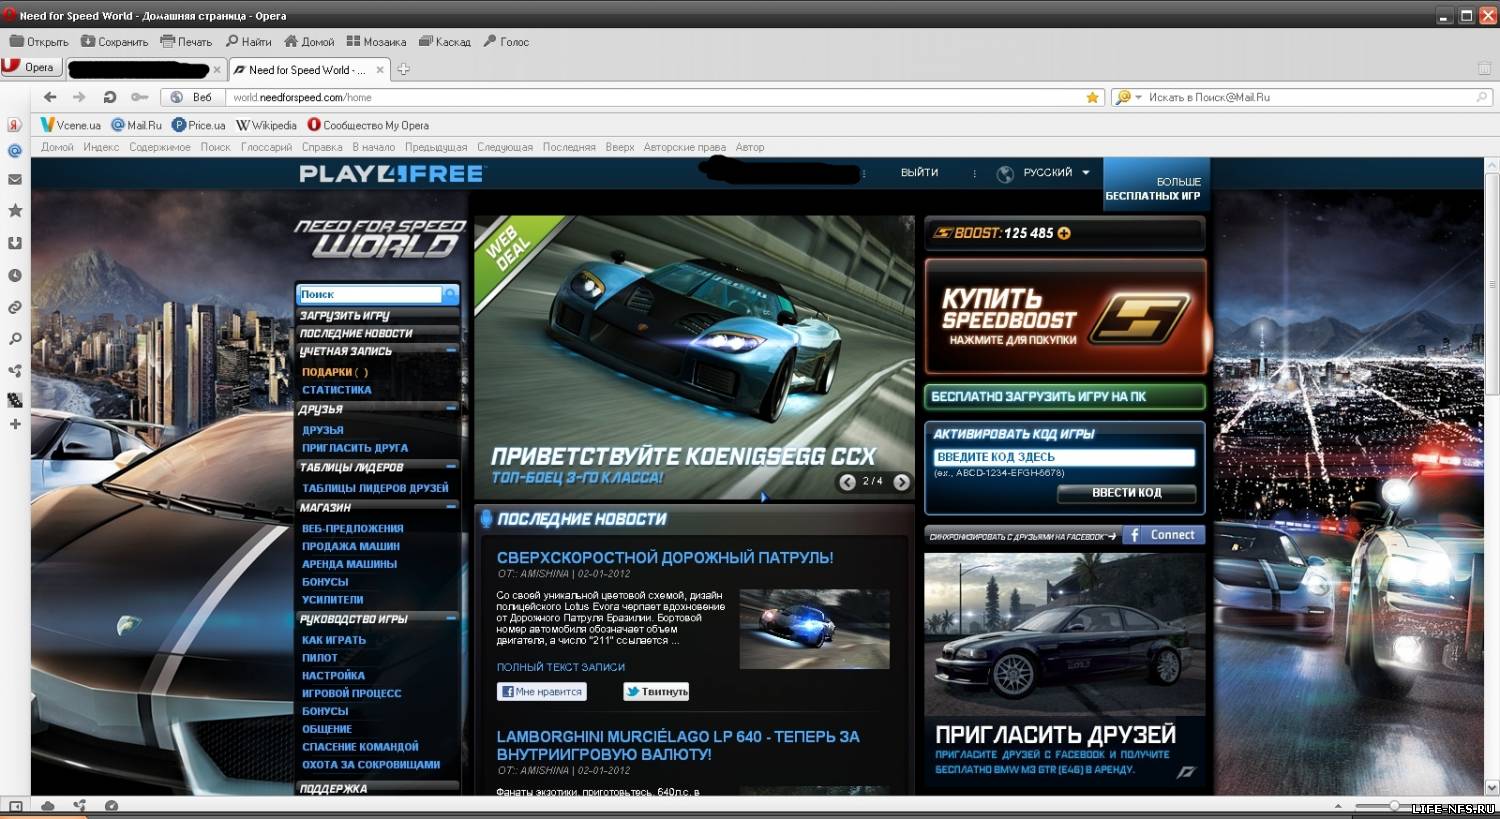1500x819 pixels.
Task: Open the Wikipedia bookmark
Action: coord(266,125)
